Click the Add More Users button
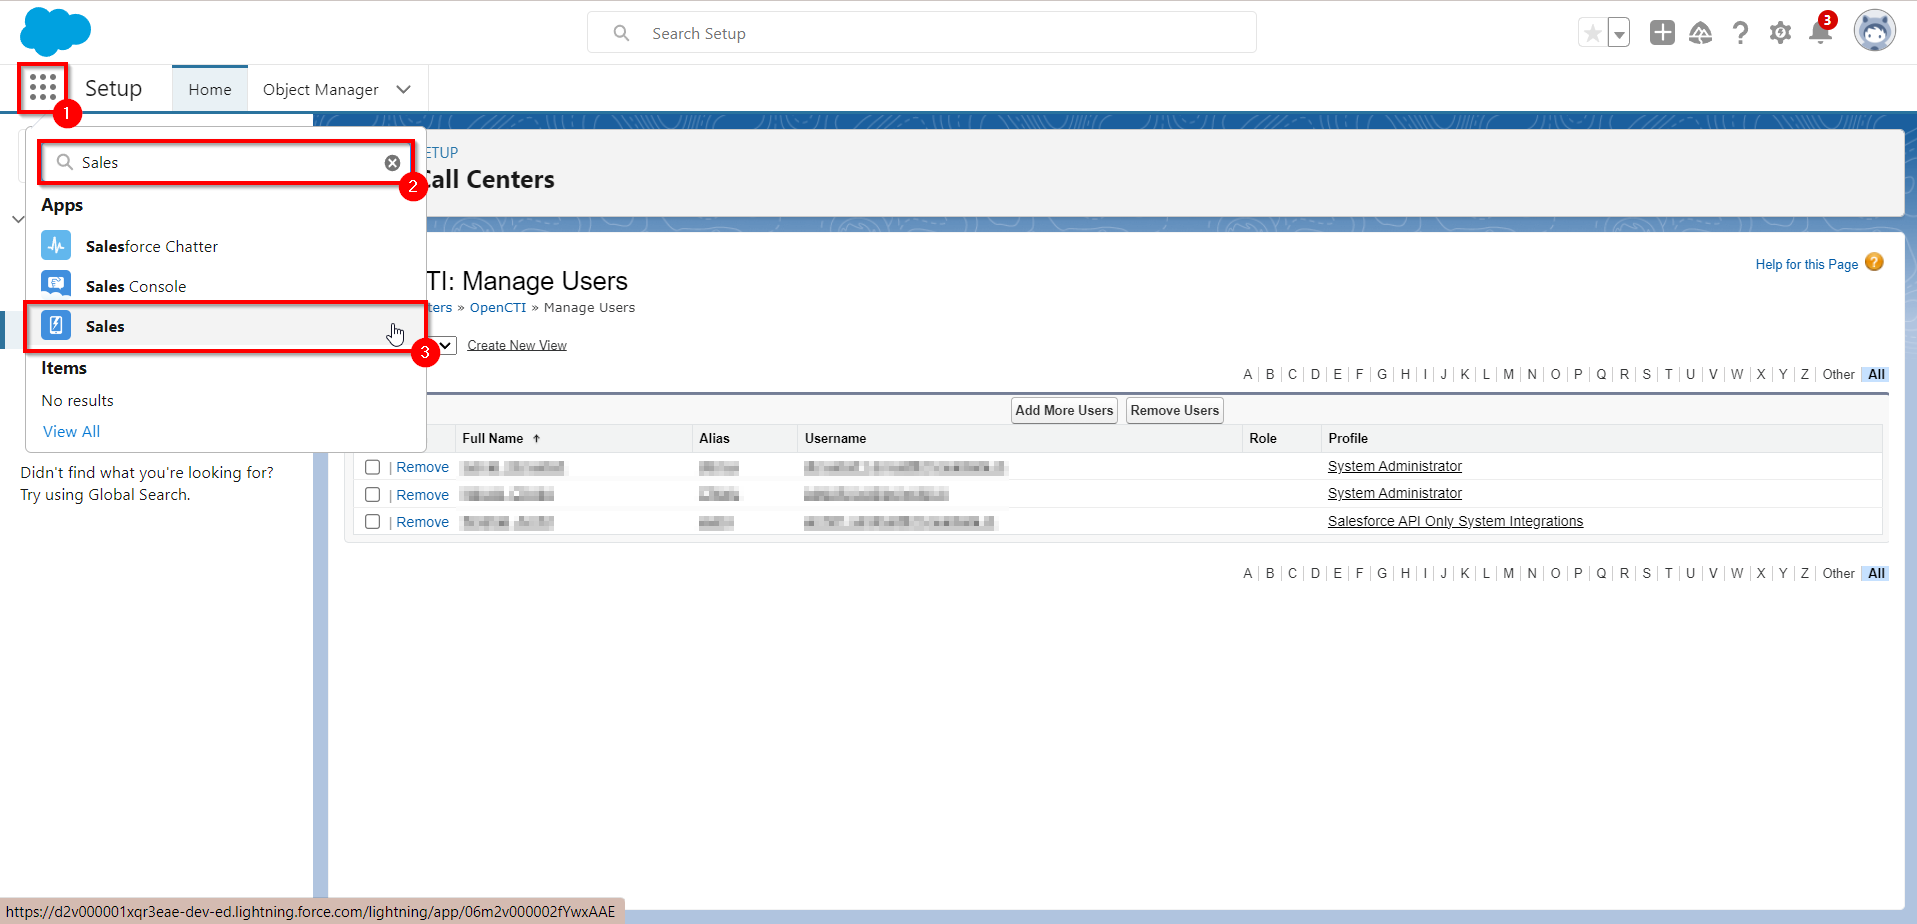 click(1064, 411)
